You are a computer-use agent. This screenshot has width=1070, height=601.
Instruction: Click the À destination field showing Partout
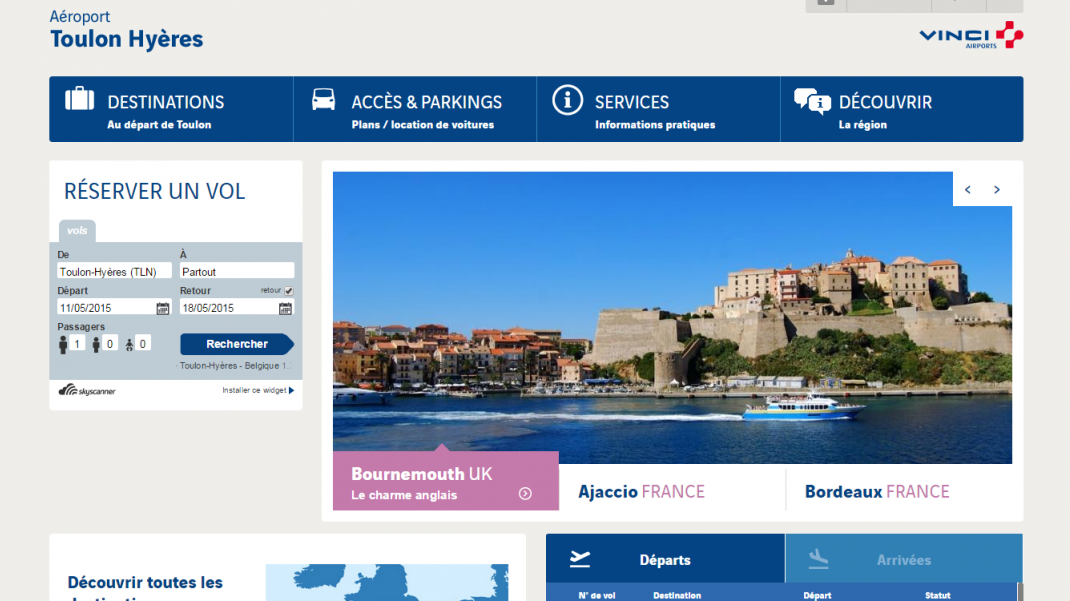pyautogui.click(x=237, y=271)
